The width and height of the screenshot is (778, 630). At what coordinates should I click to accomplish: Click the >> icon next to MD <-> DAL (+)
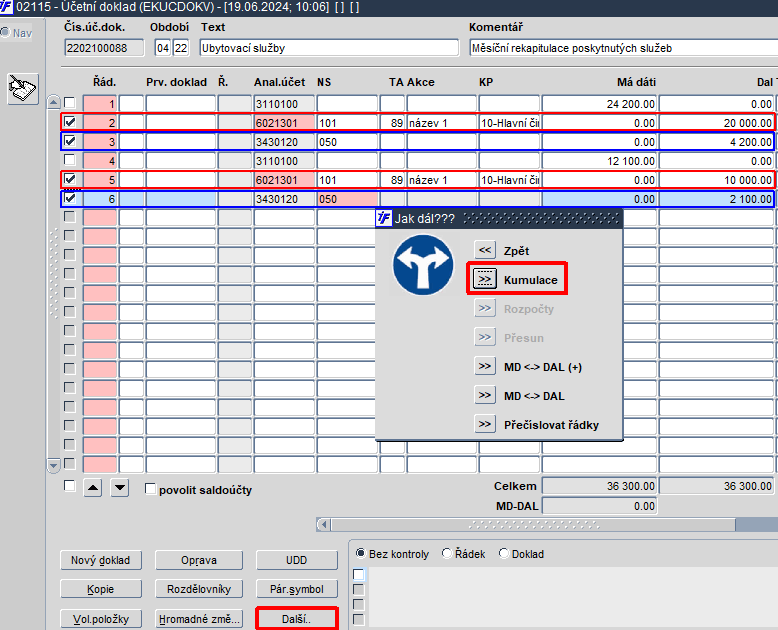[x=485, y=367]
